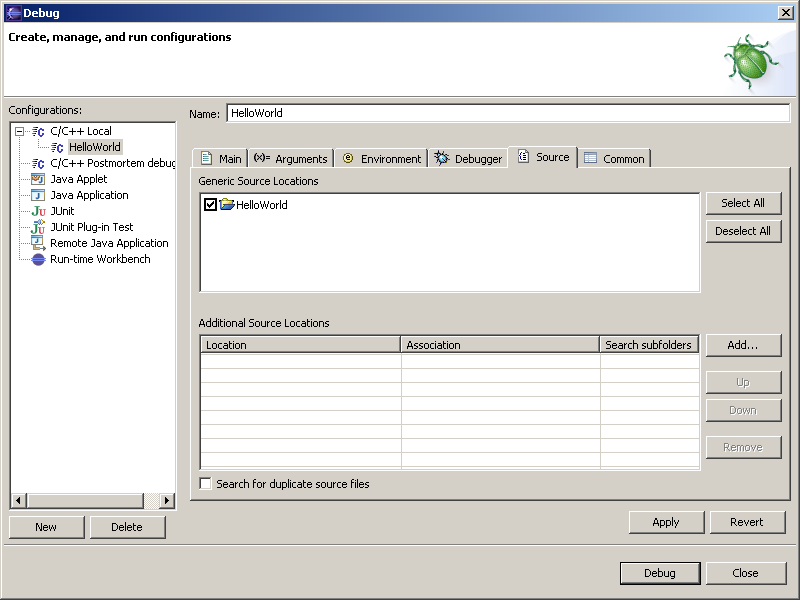
Task: Click inside the Name text field
Action: [507, 113]
